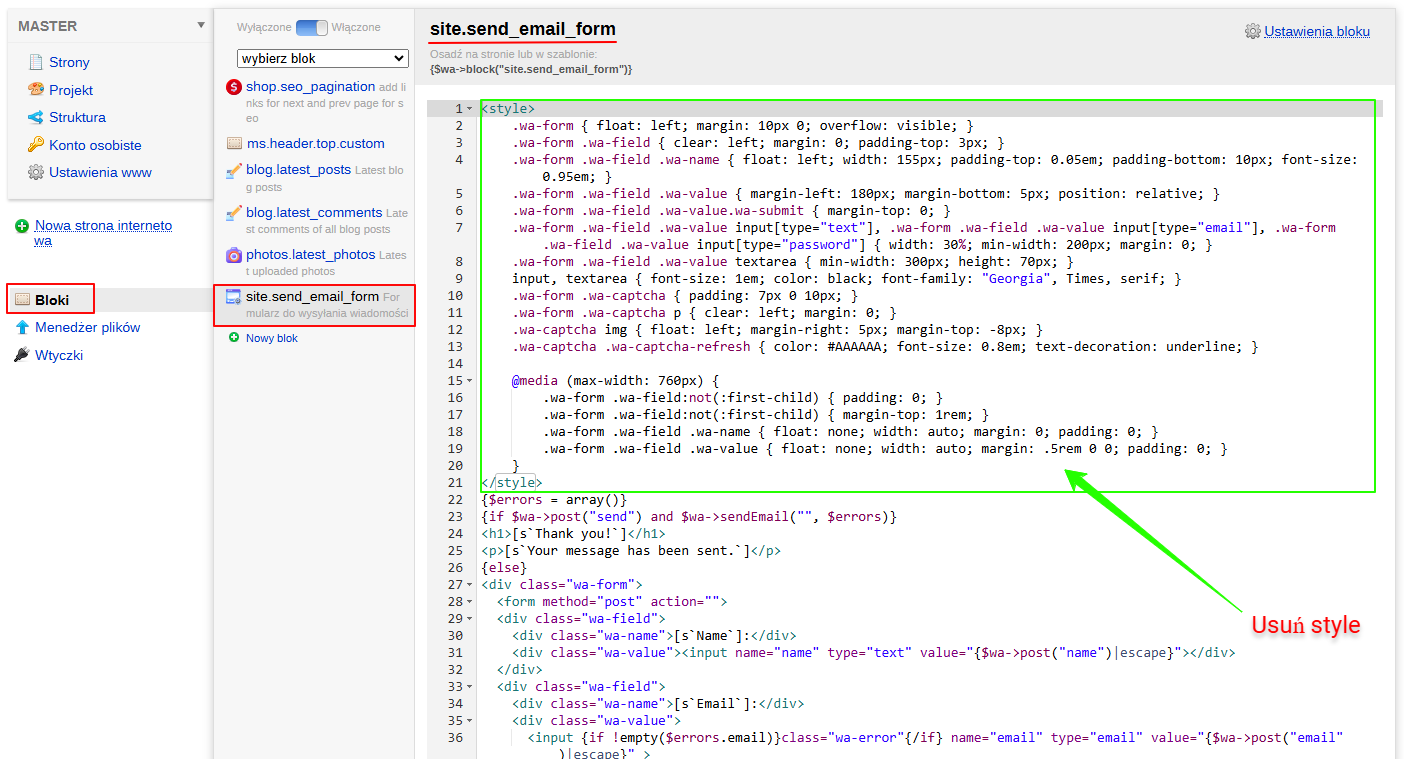
Task: Click the code line with Thank you! h1
Action: click(573, 534)
